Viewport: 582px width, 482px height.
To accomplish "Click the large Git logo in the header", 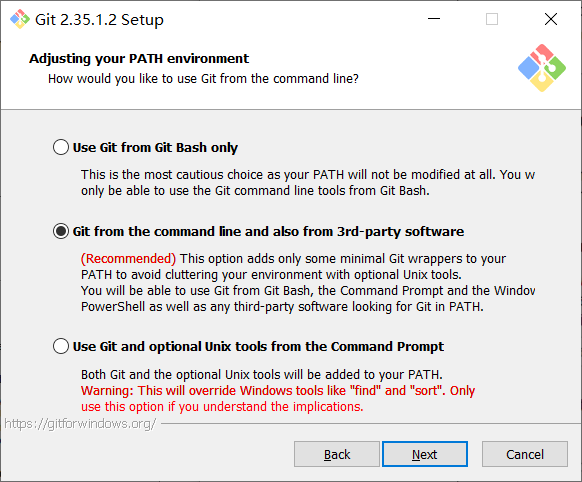I will tap(542, 68).
